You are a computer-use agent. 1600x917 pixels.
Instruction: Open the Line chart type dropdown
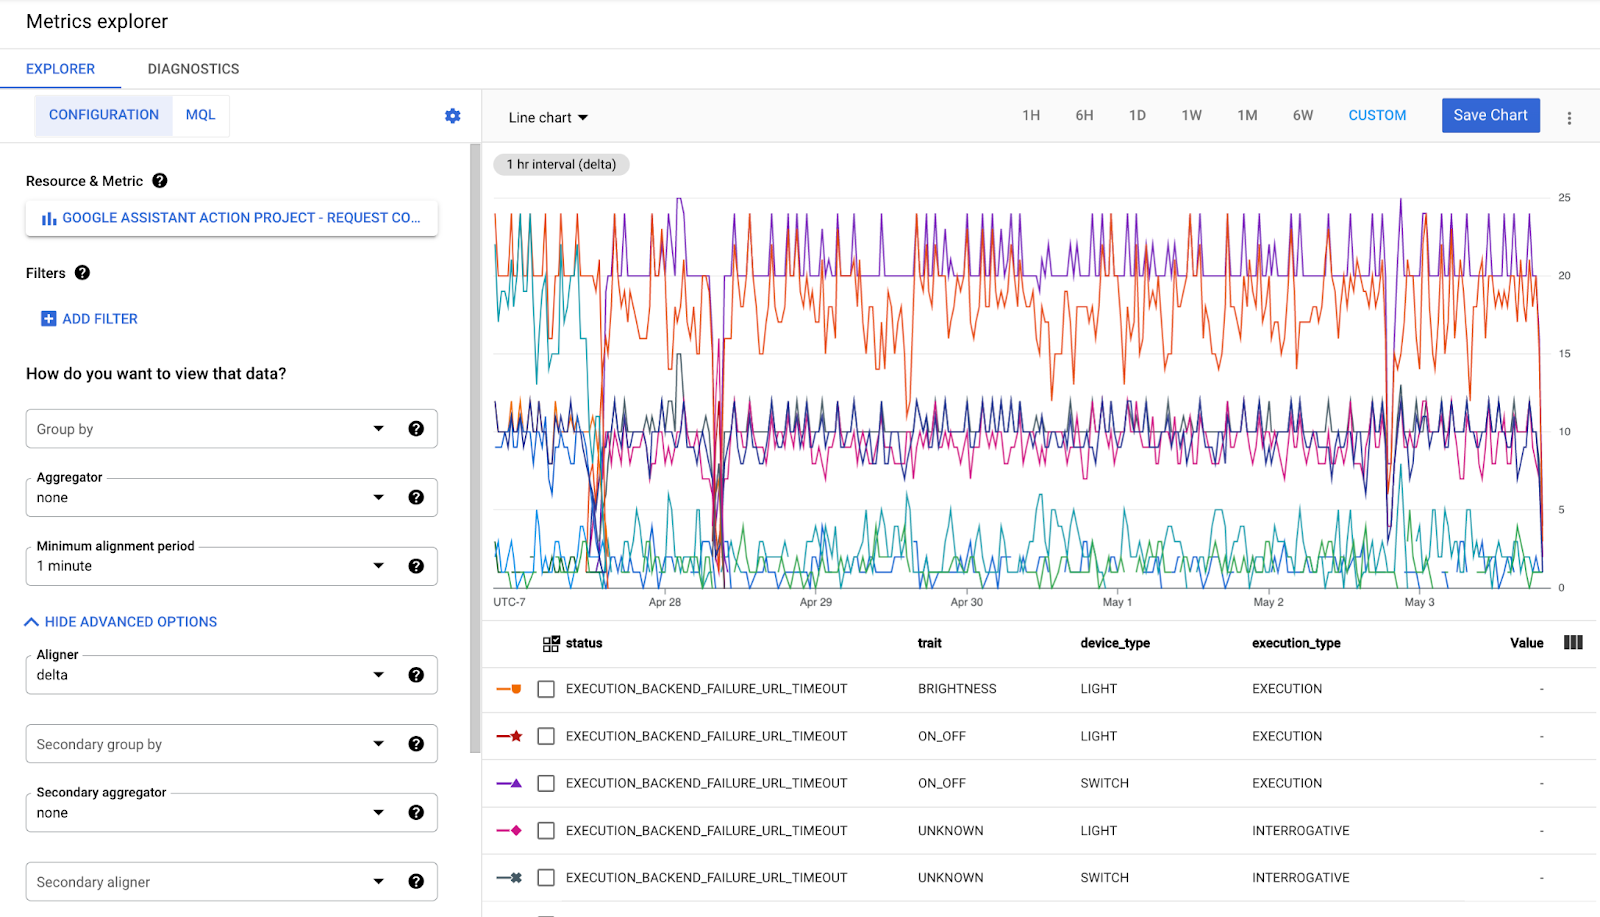point(548,118)
